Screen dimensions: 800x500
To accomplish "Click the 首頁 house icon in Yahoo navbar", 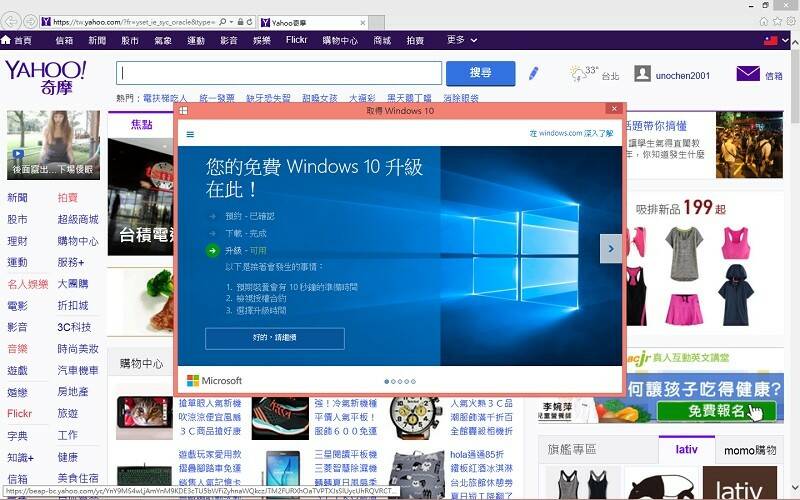I will pos(6,39).
